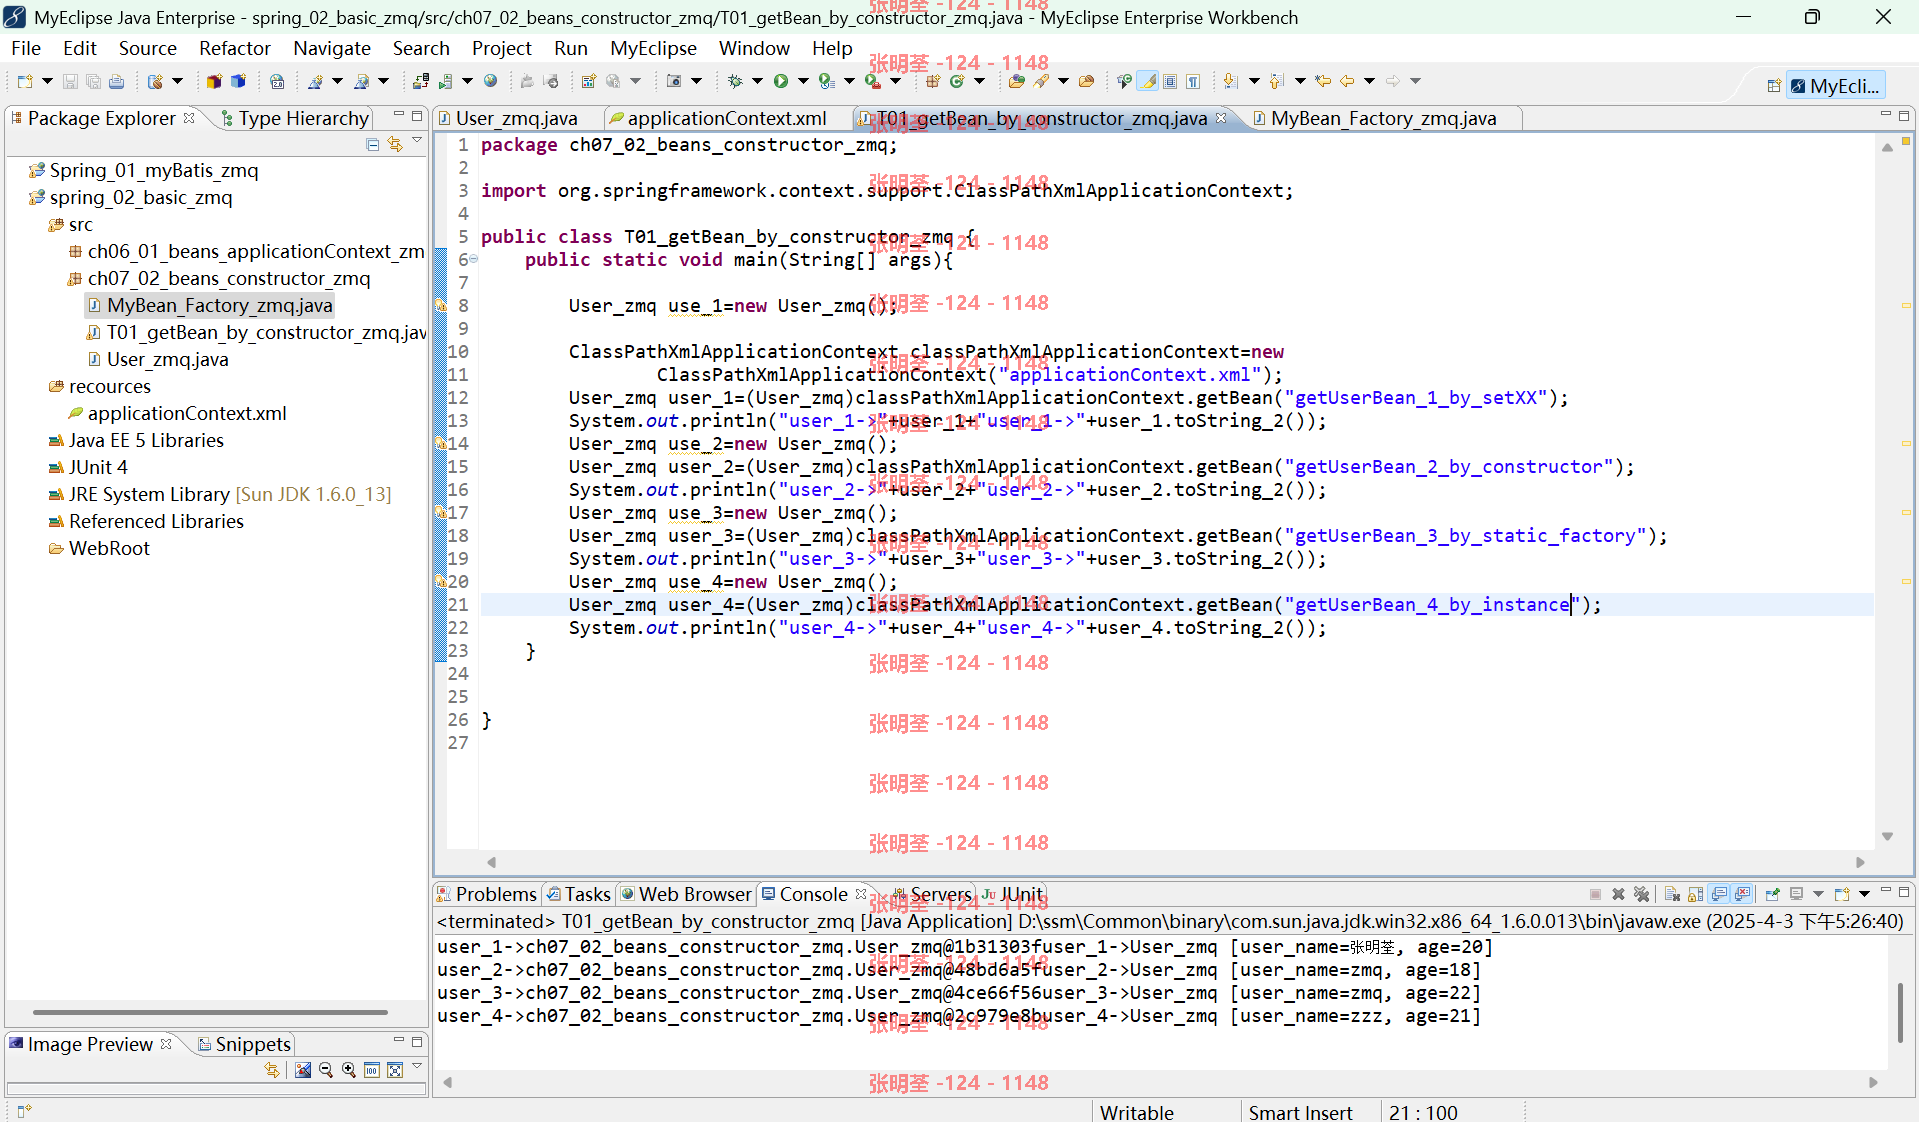Switch to MyBean_Factory_zmq.java editor tab
This screenshot has height=1122, width=1919.
click(x=1383, y=118)
